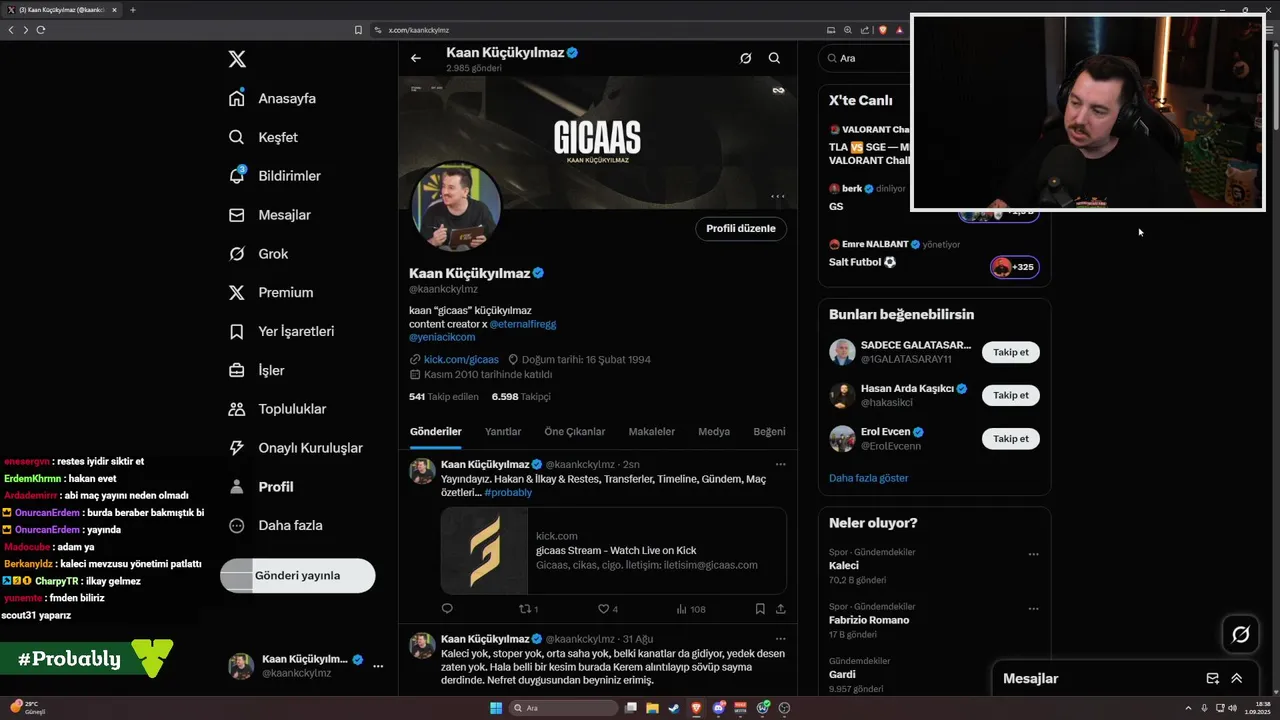Image resolution: width=1280 pixels, height=720 pixels.
Task: Open @yeniacikcom mention link
Action: (442, 337)
